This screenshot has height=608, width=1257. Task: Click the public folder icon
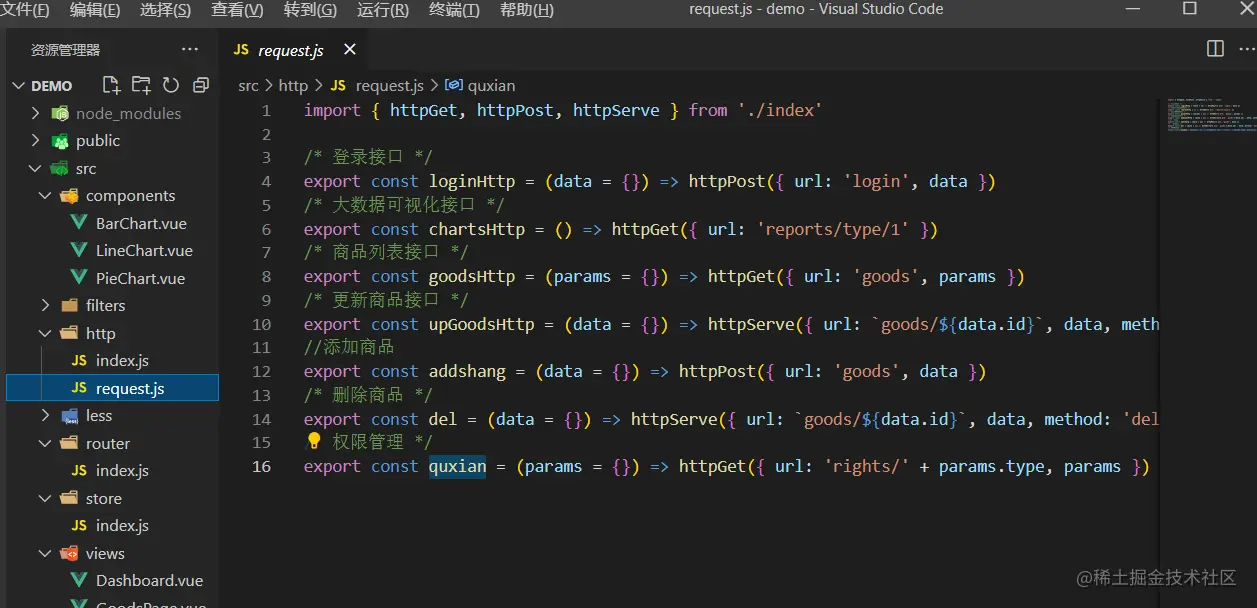coord(61,141)
